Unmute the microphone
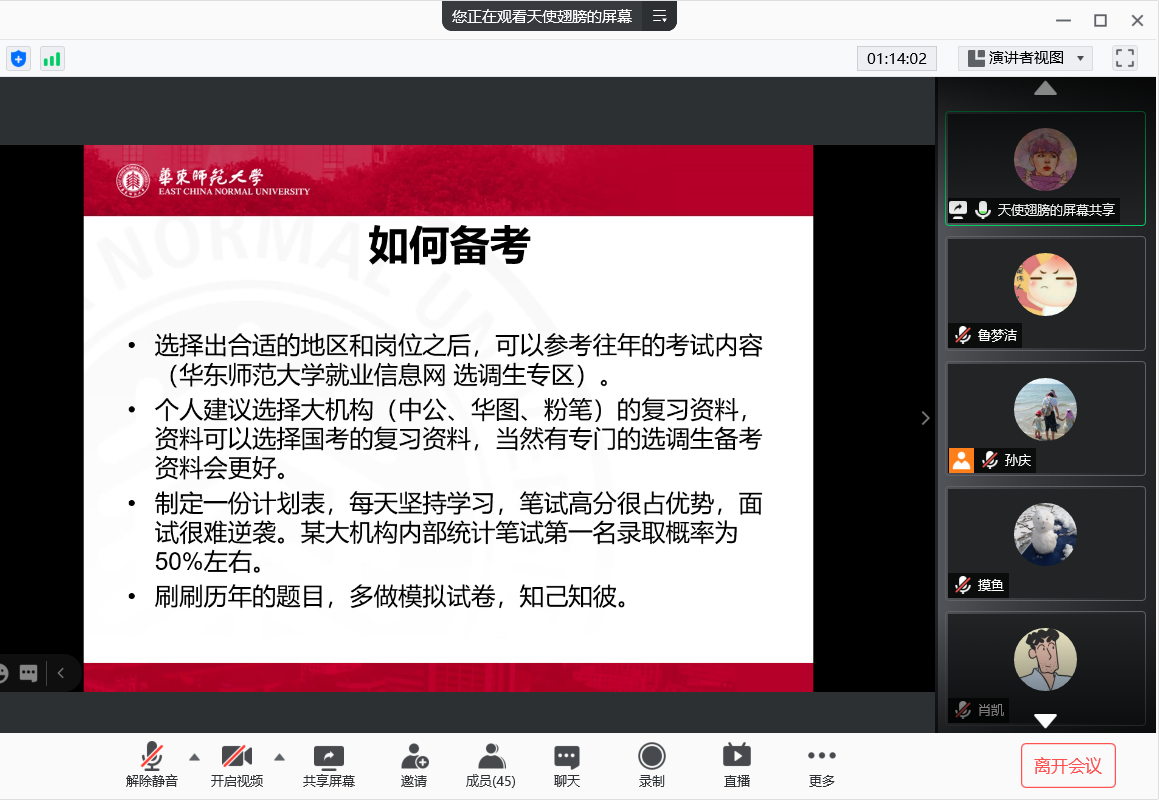 [152, 765]
